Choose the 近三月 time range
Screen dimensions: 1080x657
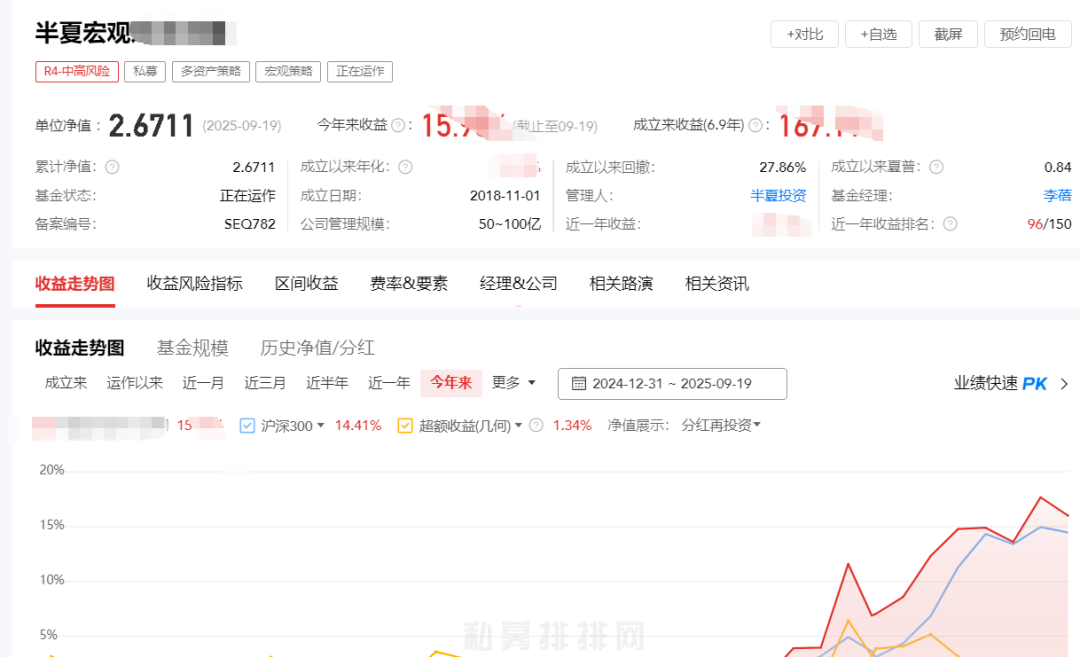pos(265,383)
